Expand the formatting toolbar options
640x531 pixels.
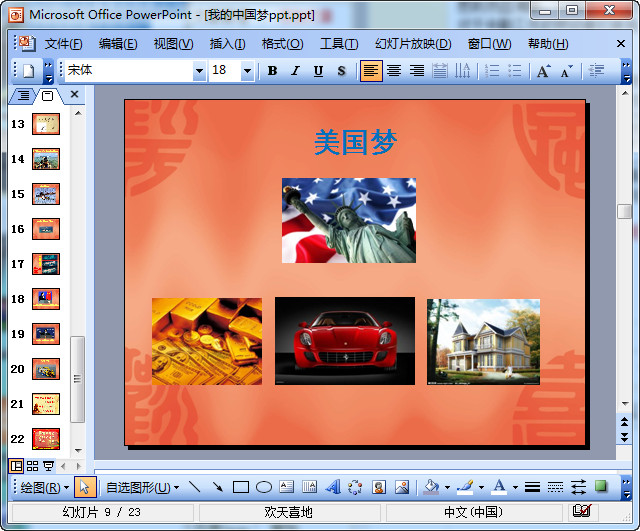626,72
